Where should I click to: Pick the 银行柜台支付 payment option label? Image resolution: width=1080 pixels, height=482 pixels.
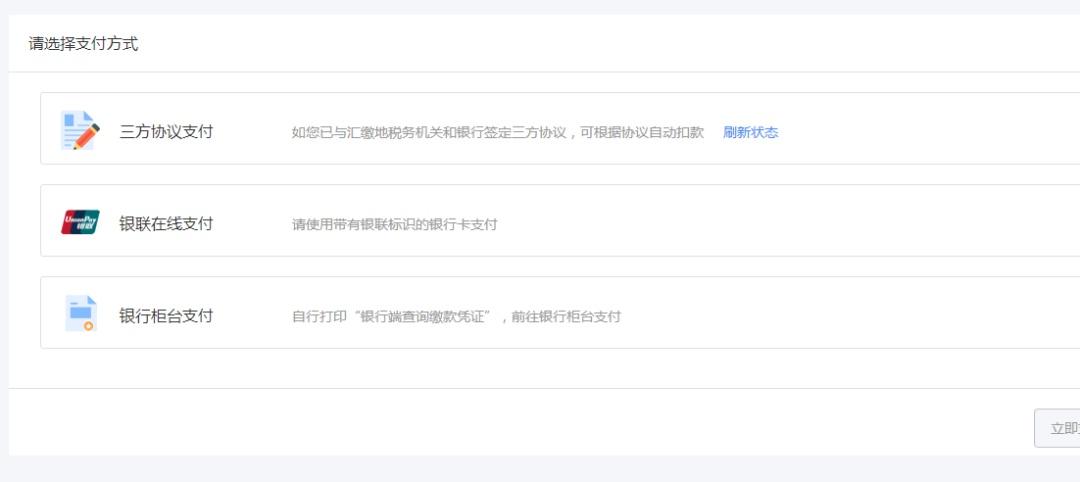click(x=166, y=316)
